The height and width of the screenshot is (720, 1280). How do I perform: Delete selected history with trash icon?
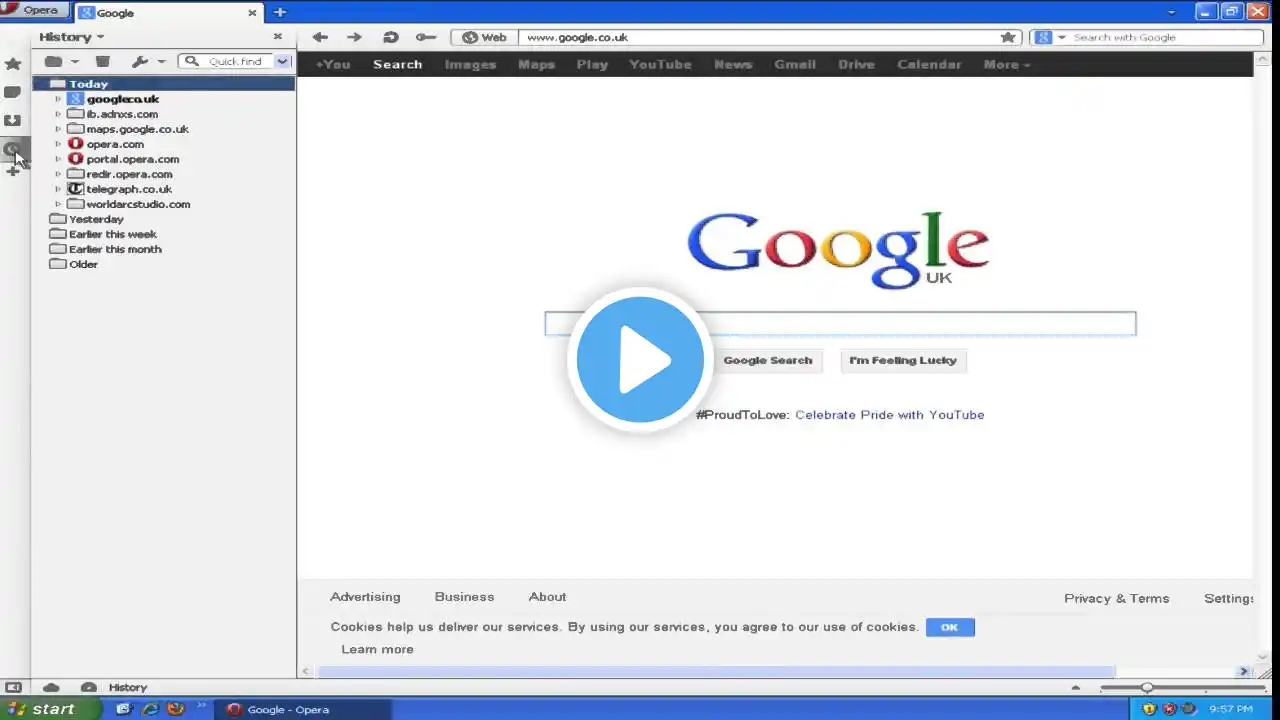[102, 61]
